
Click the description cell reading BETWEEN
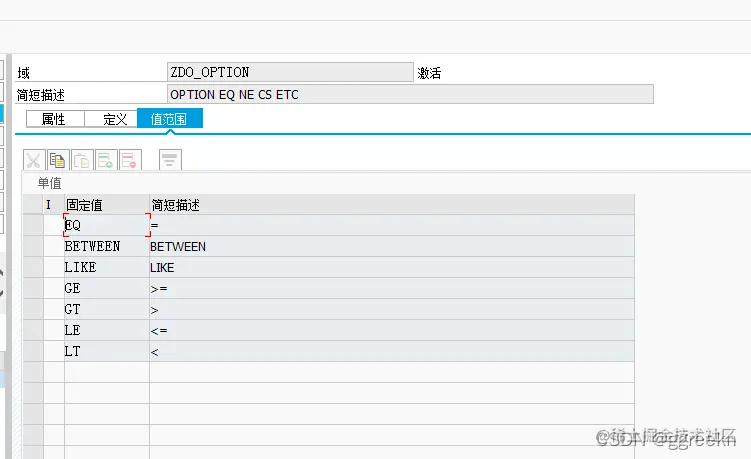pyautogui.click(x=392, y=246)
